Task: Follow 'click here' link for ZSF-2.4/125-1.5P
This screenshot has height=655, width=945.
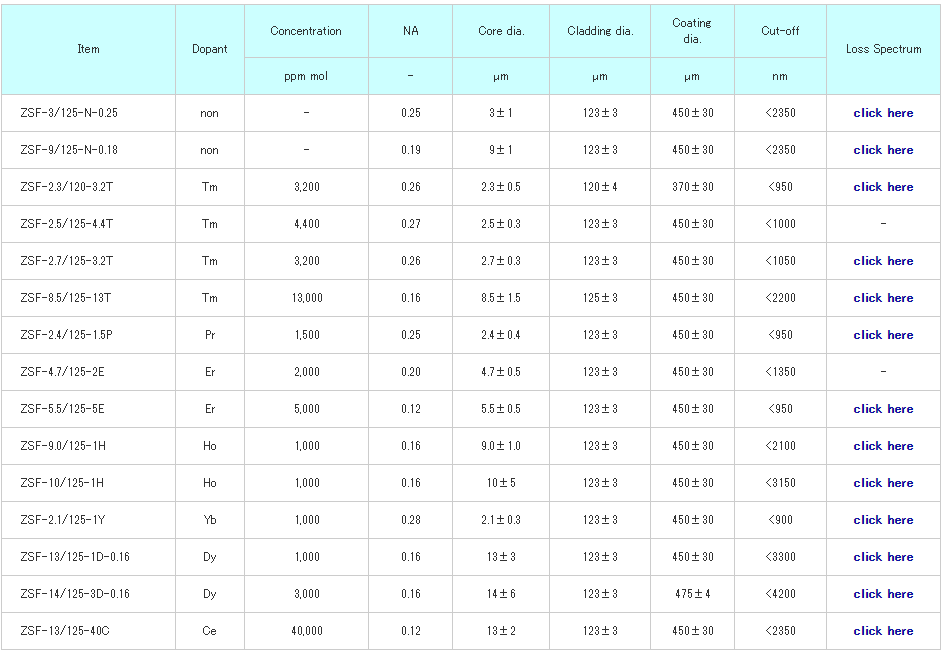Action: coord(883,335)
